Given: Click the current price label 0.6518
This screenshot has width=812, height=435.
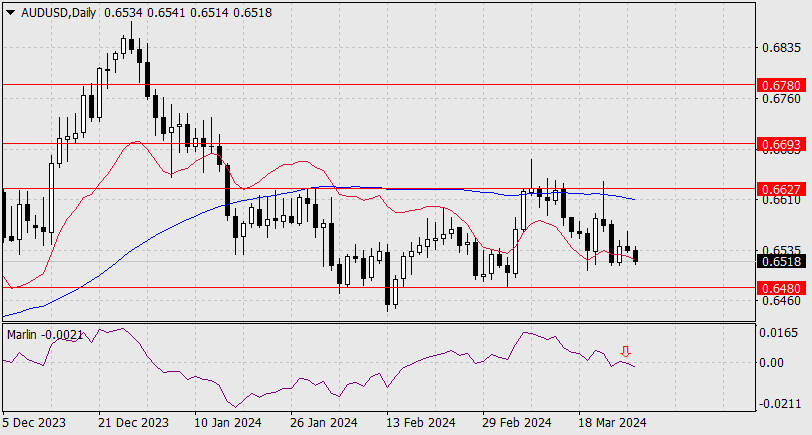Looking at the screenshot, I should [x=781, y=262].
